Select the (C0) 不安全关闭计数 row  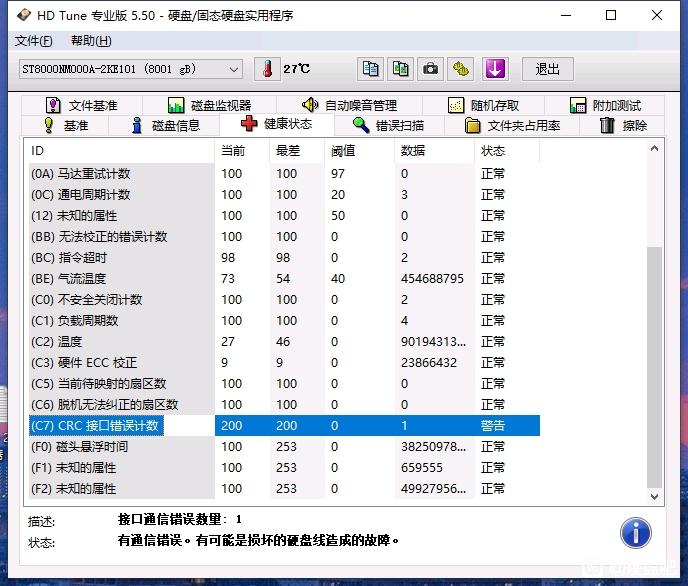click(284, 300)
